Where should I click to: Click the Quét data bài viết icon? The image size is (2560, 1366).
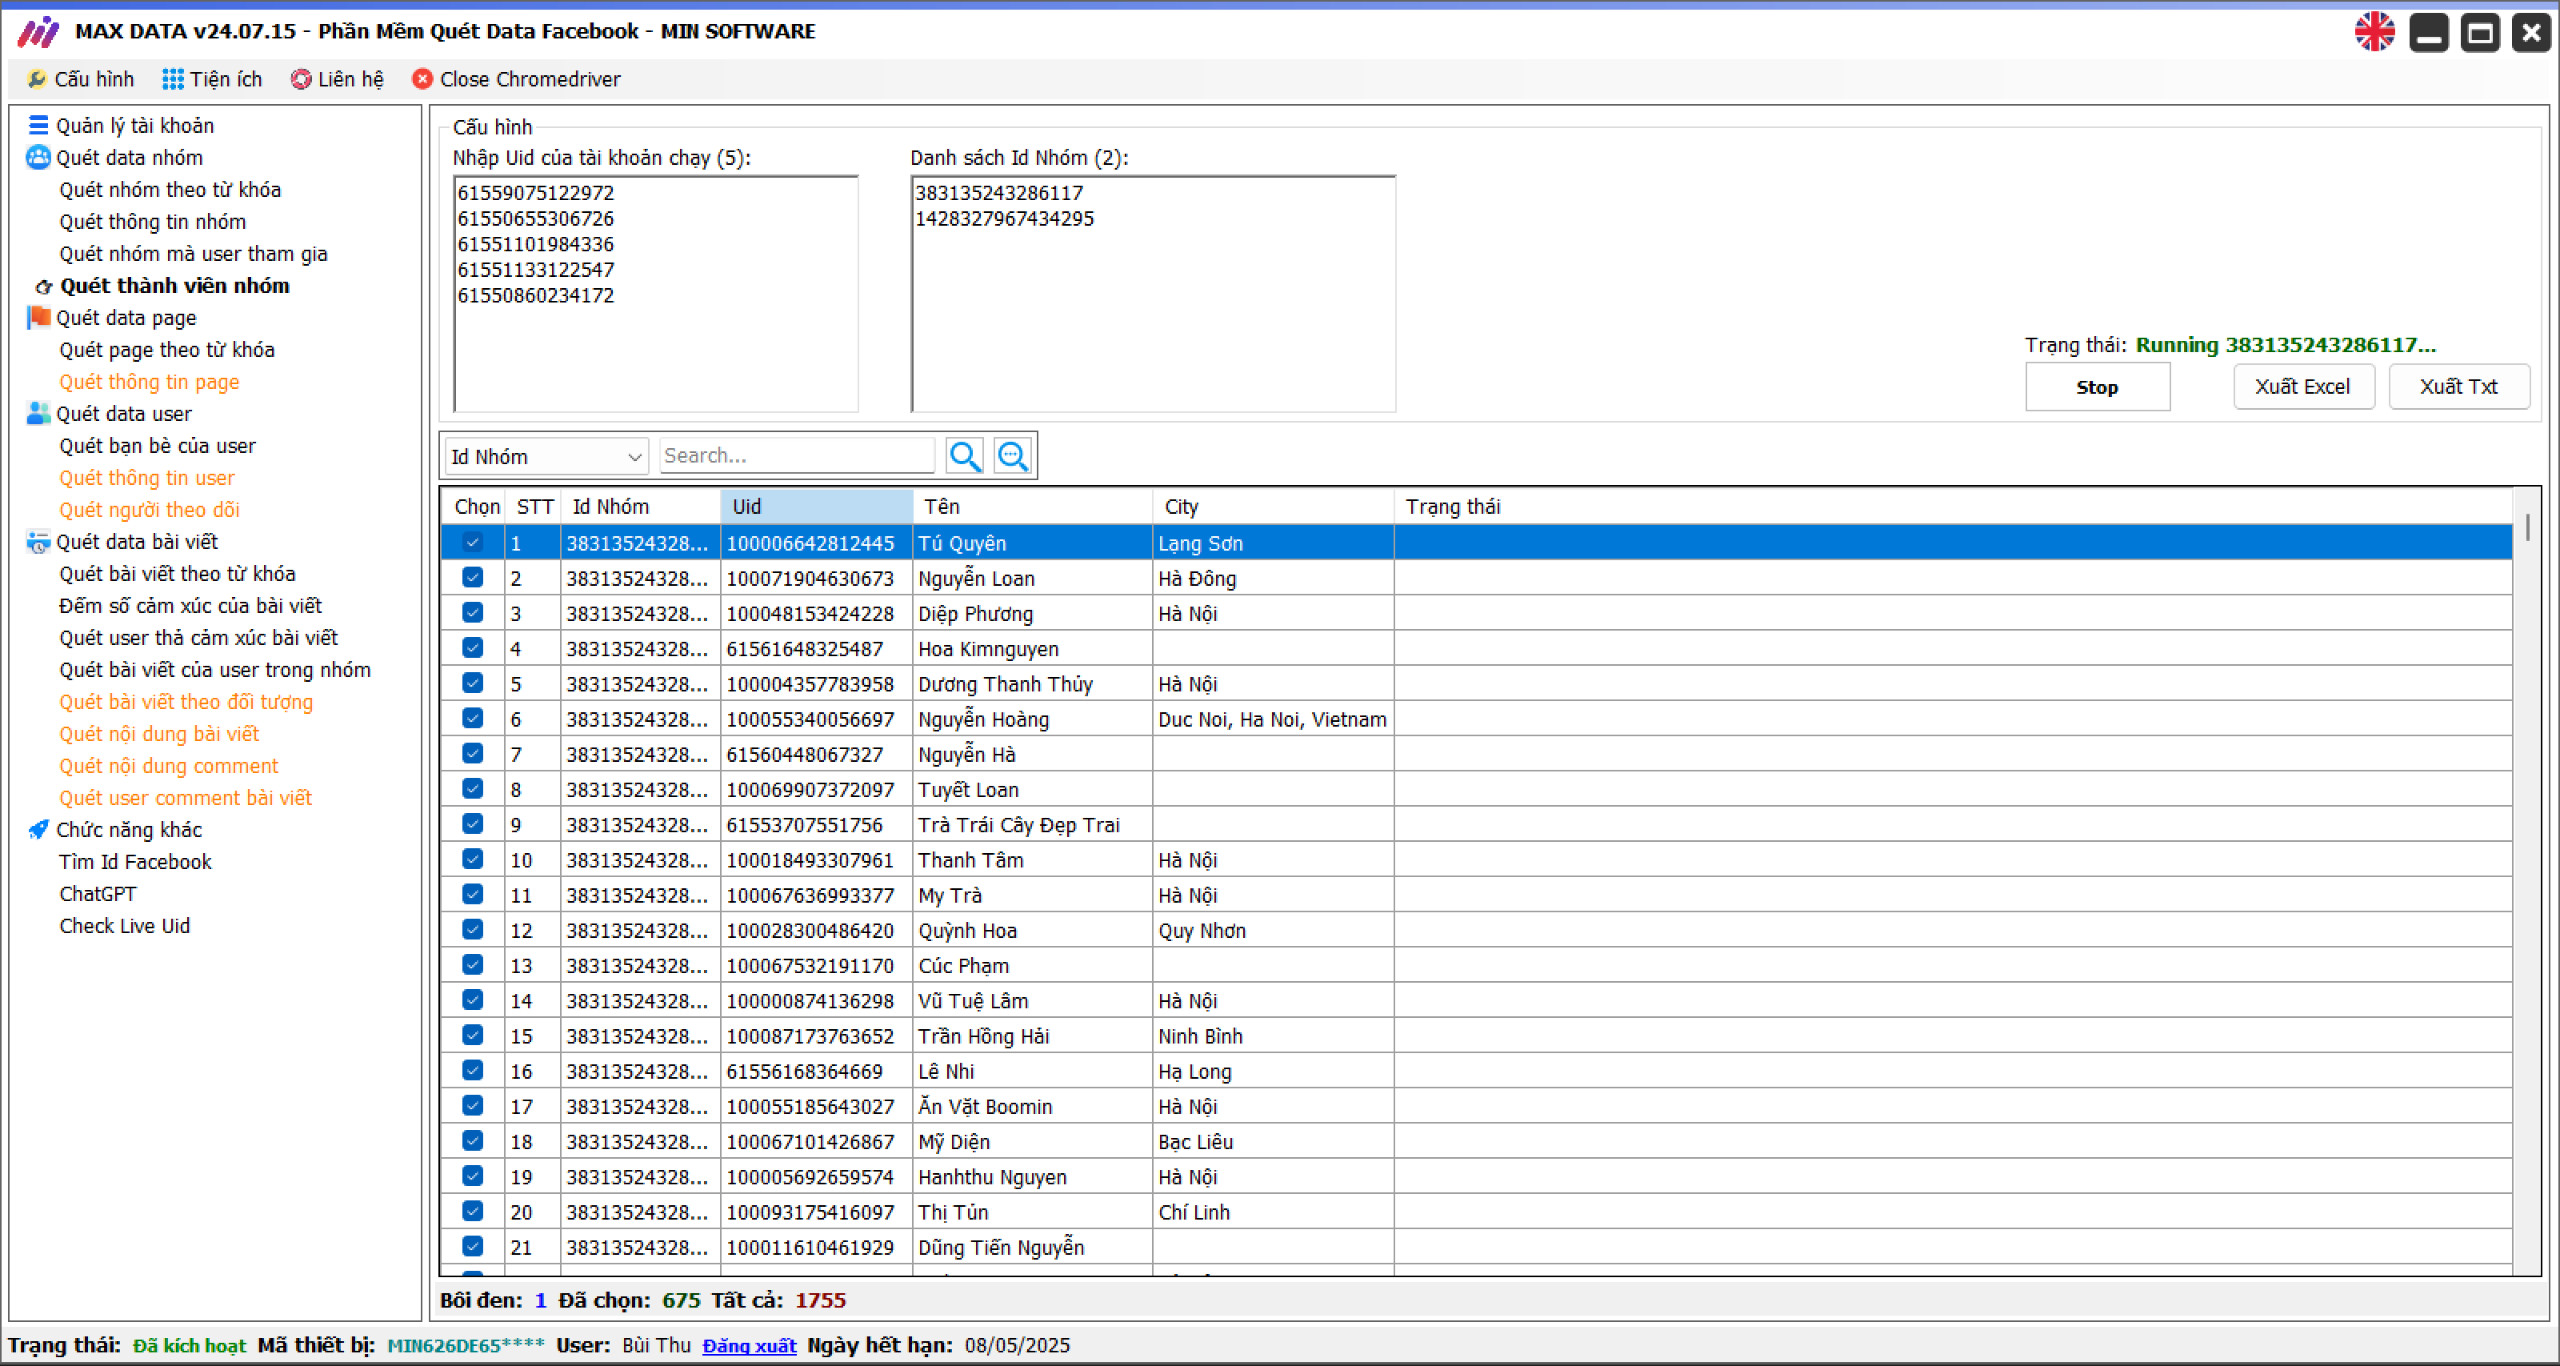click(38, 541)
